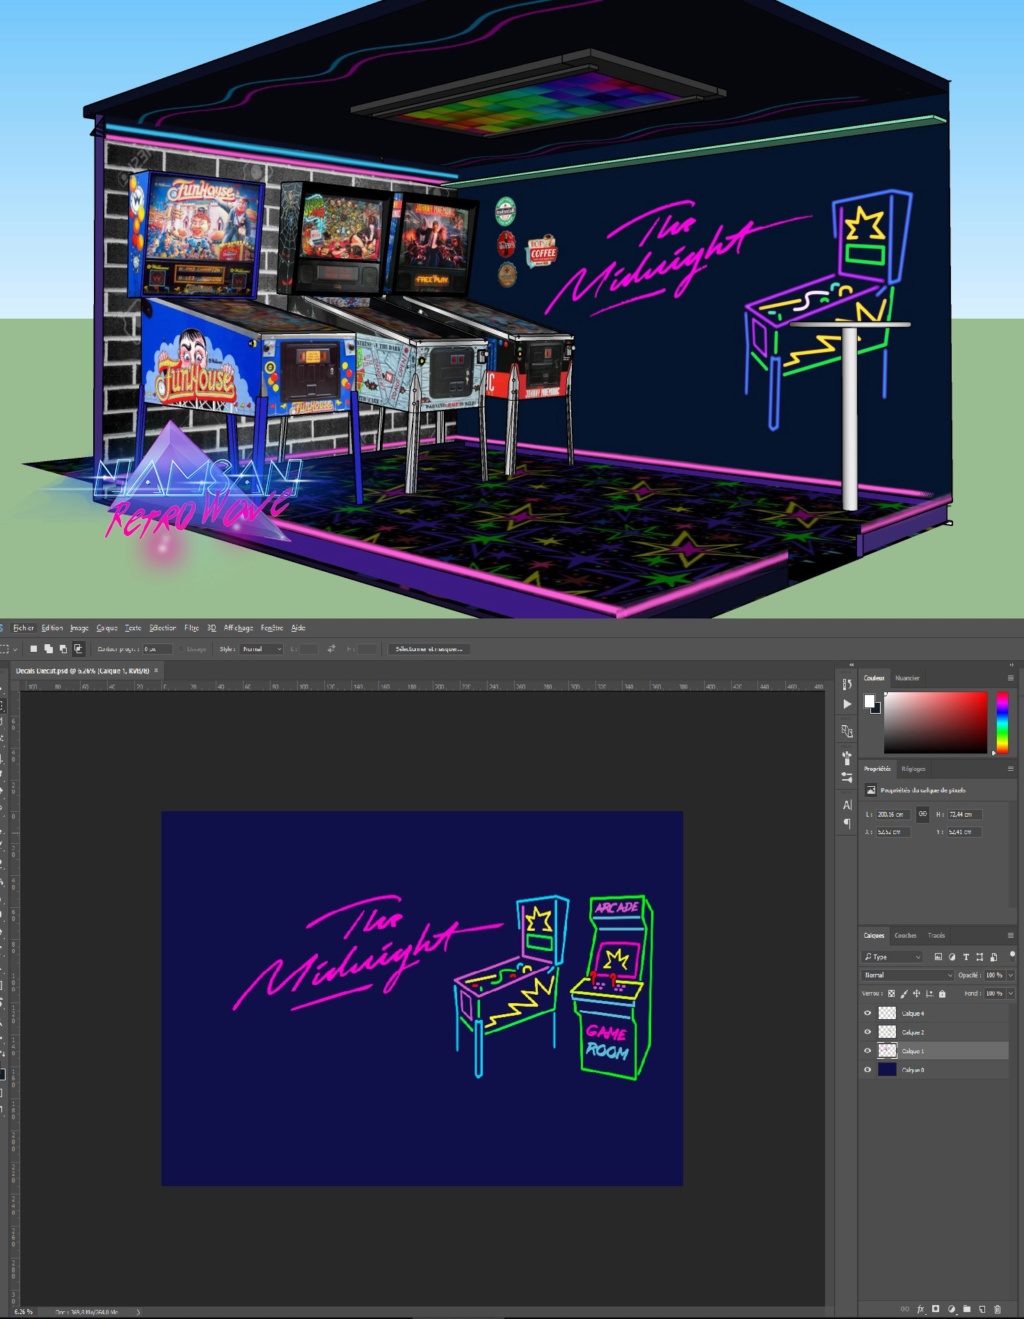The height and width of the screenshot is (1319, 1024).
Task: Switch to the Réglages tab
Action: pos(913,769)
